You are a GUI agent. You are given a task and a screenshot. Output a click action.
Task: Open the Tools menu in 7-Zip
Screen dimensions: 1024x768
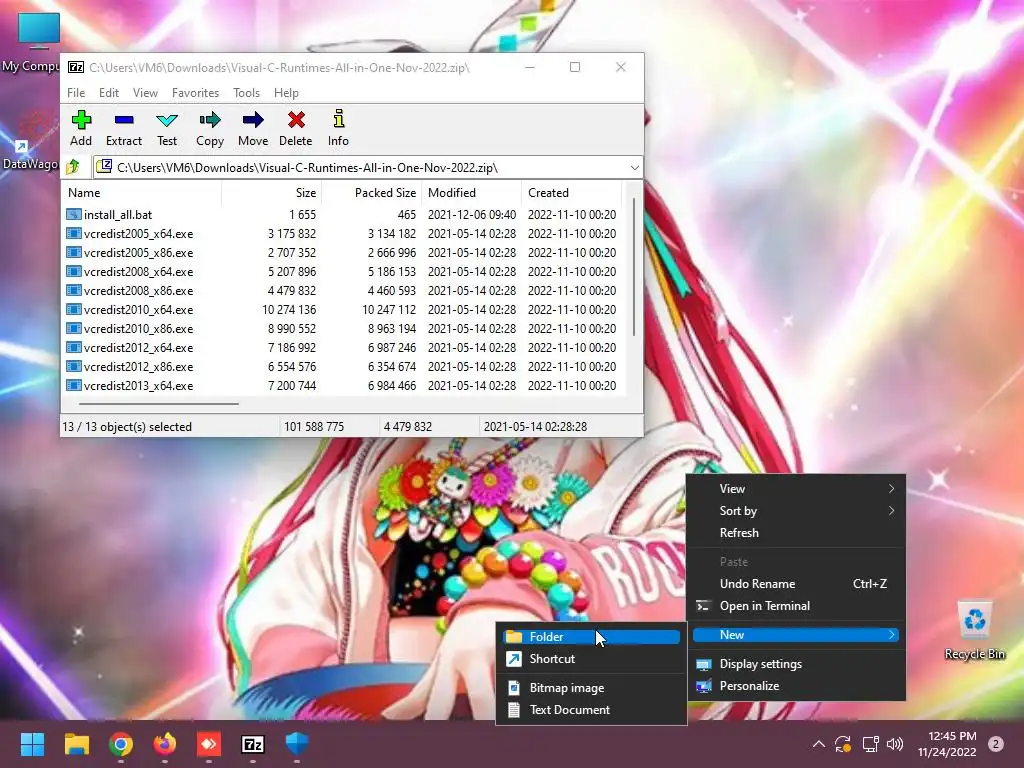pyautogui.click(x=246, y=93)
